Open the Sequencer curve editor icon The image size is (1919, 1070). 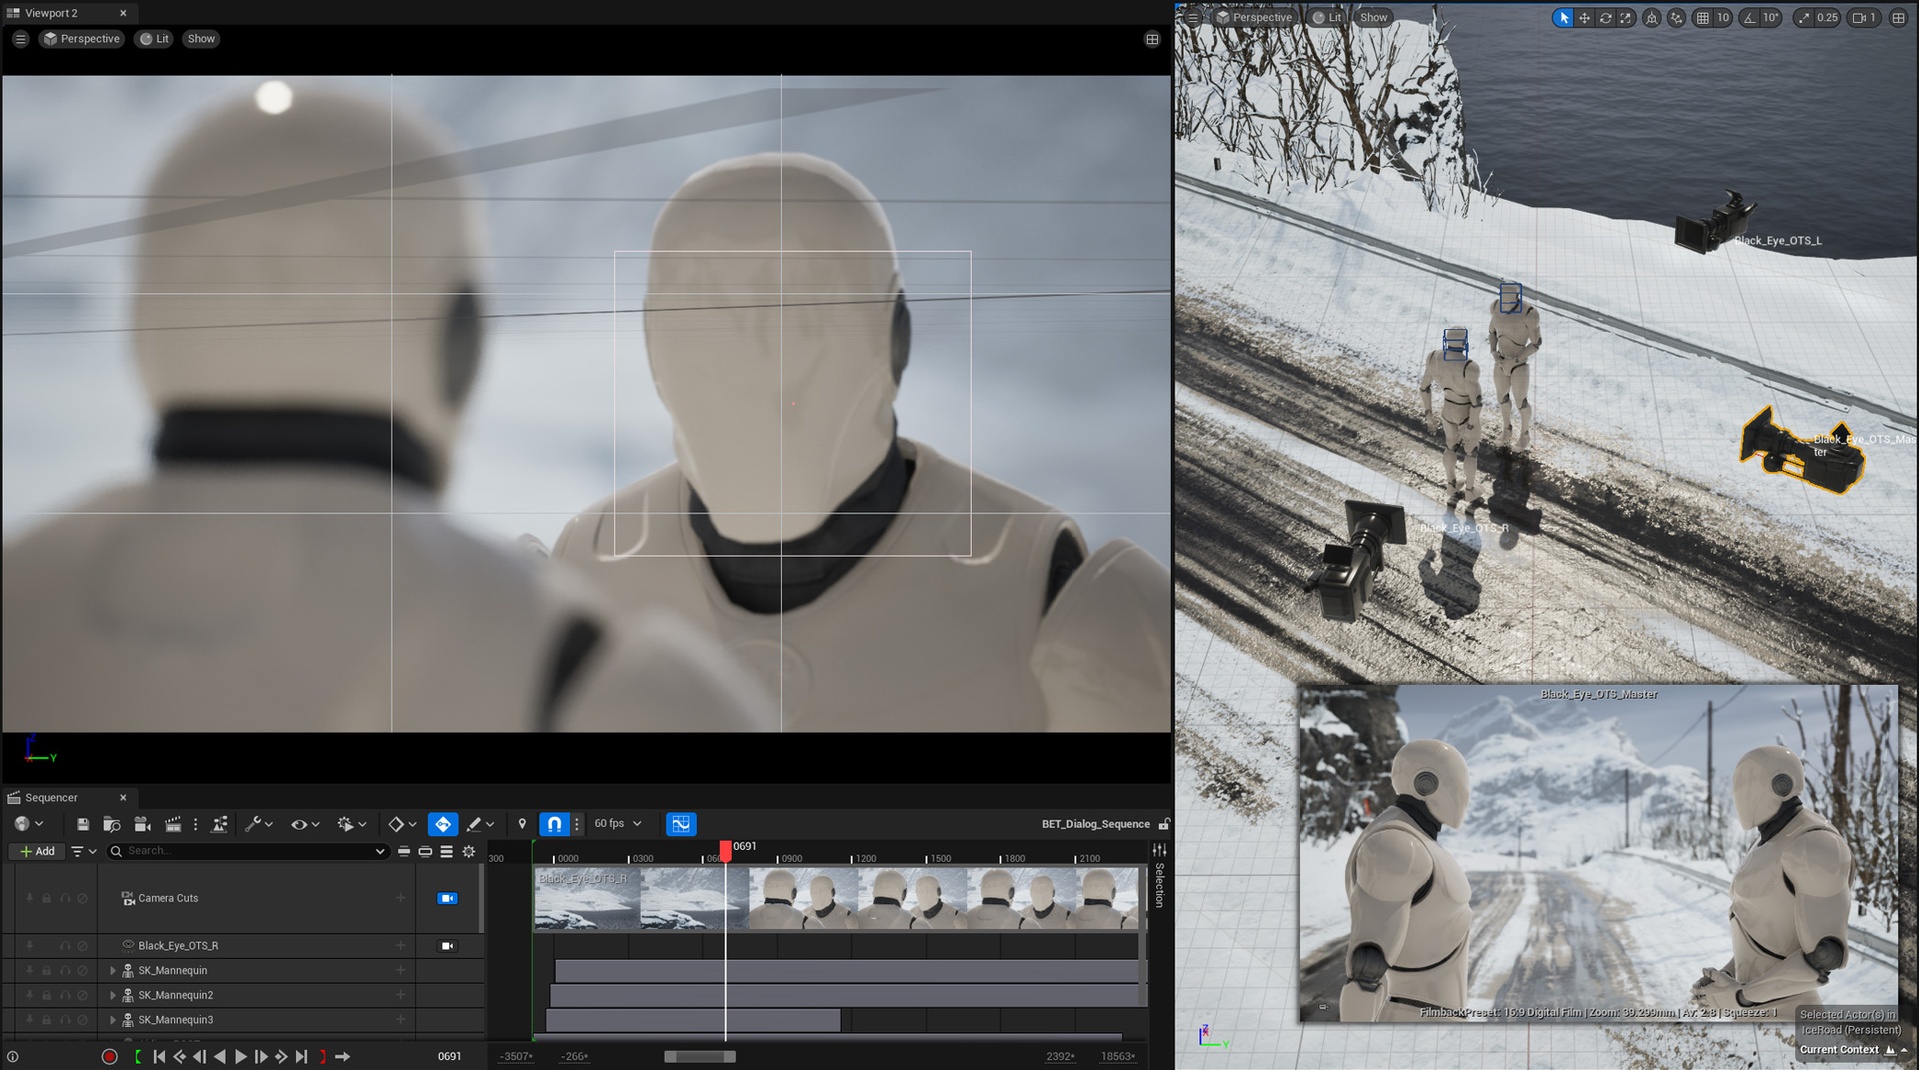(x=680, y=824)
